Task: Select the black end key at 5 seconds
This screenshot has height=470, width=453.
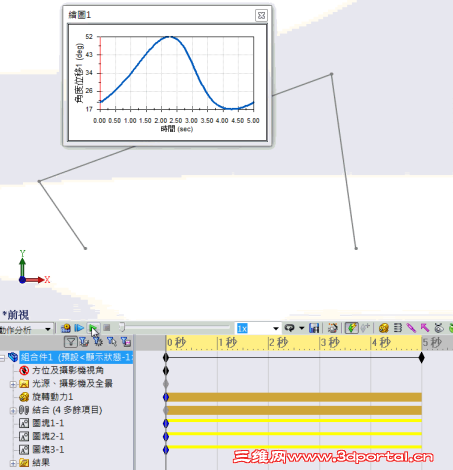Action: point(422,358)
